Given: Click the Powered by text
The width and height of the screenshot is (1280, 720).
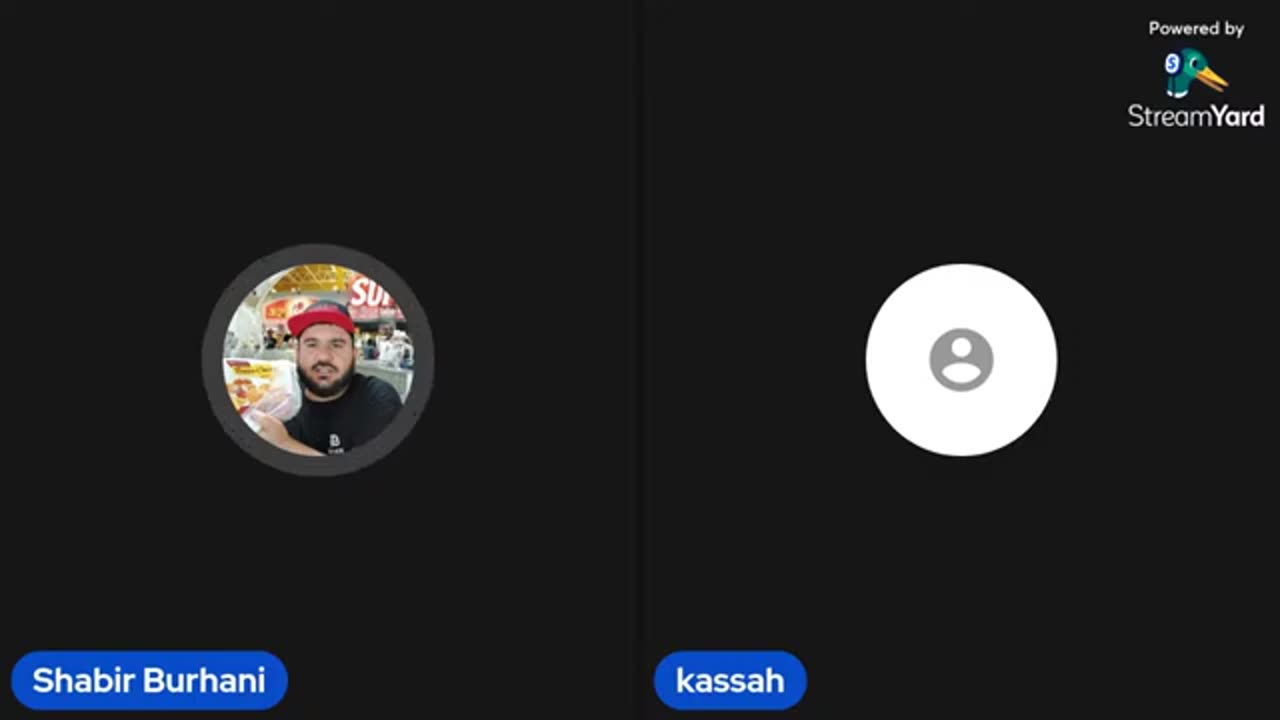Looking at the screenshot, I should tap(1196, 29).
